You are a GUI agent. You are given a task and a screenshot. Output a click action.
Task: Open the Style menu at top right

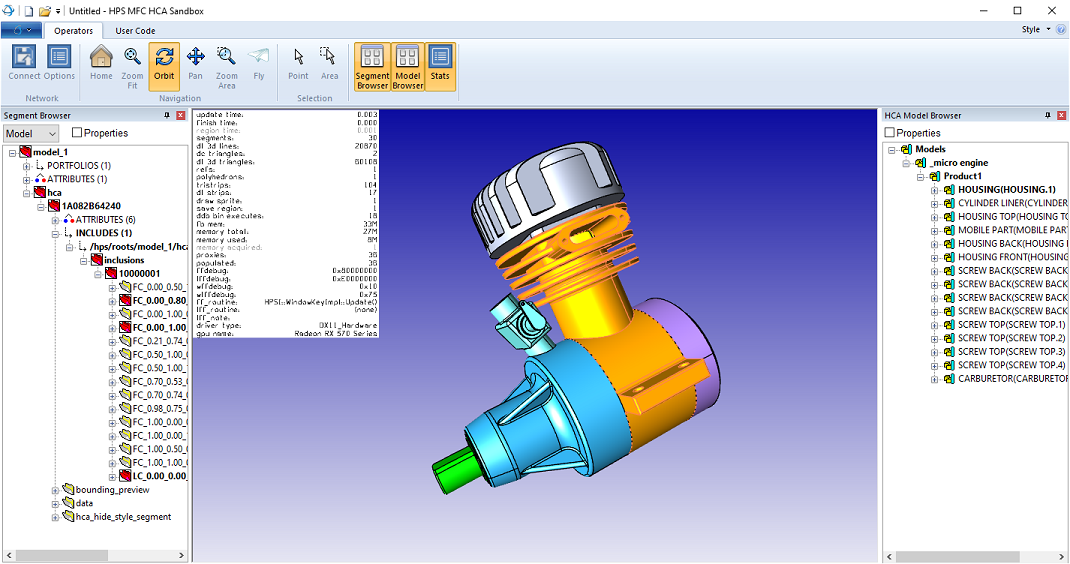coord(1035,30)
